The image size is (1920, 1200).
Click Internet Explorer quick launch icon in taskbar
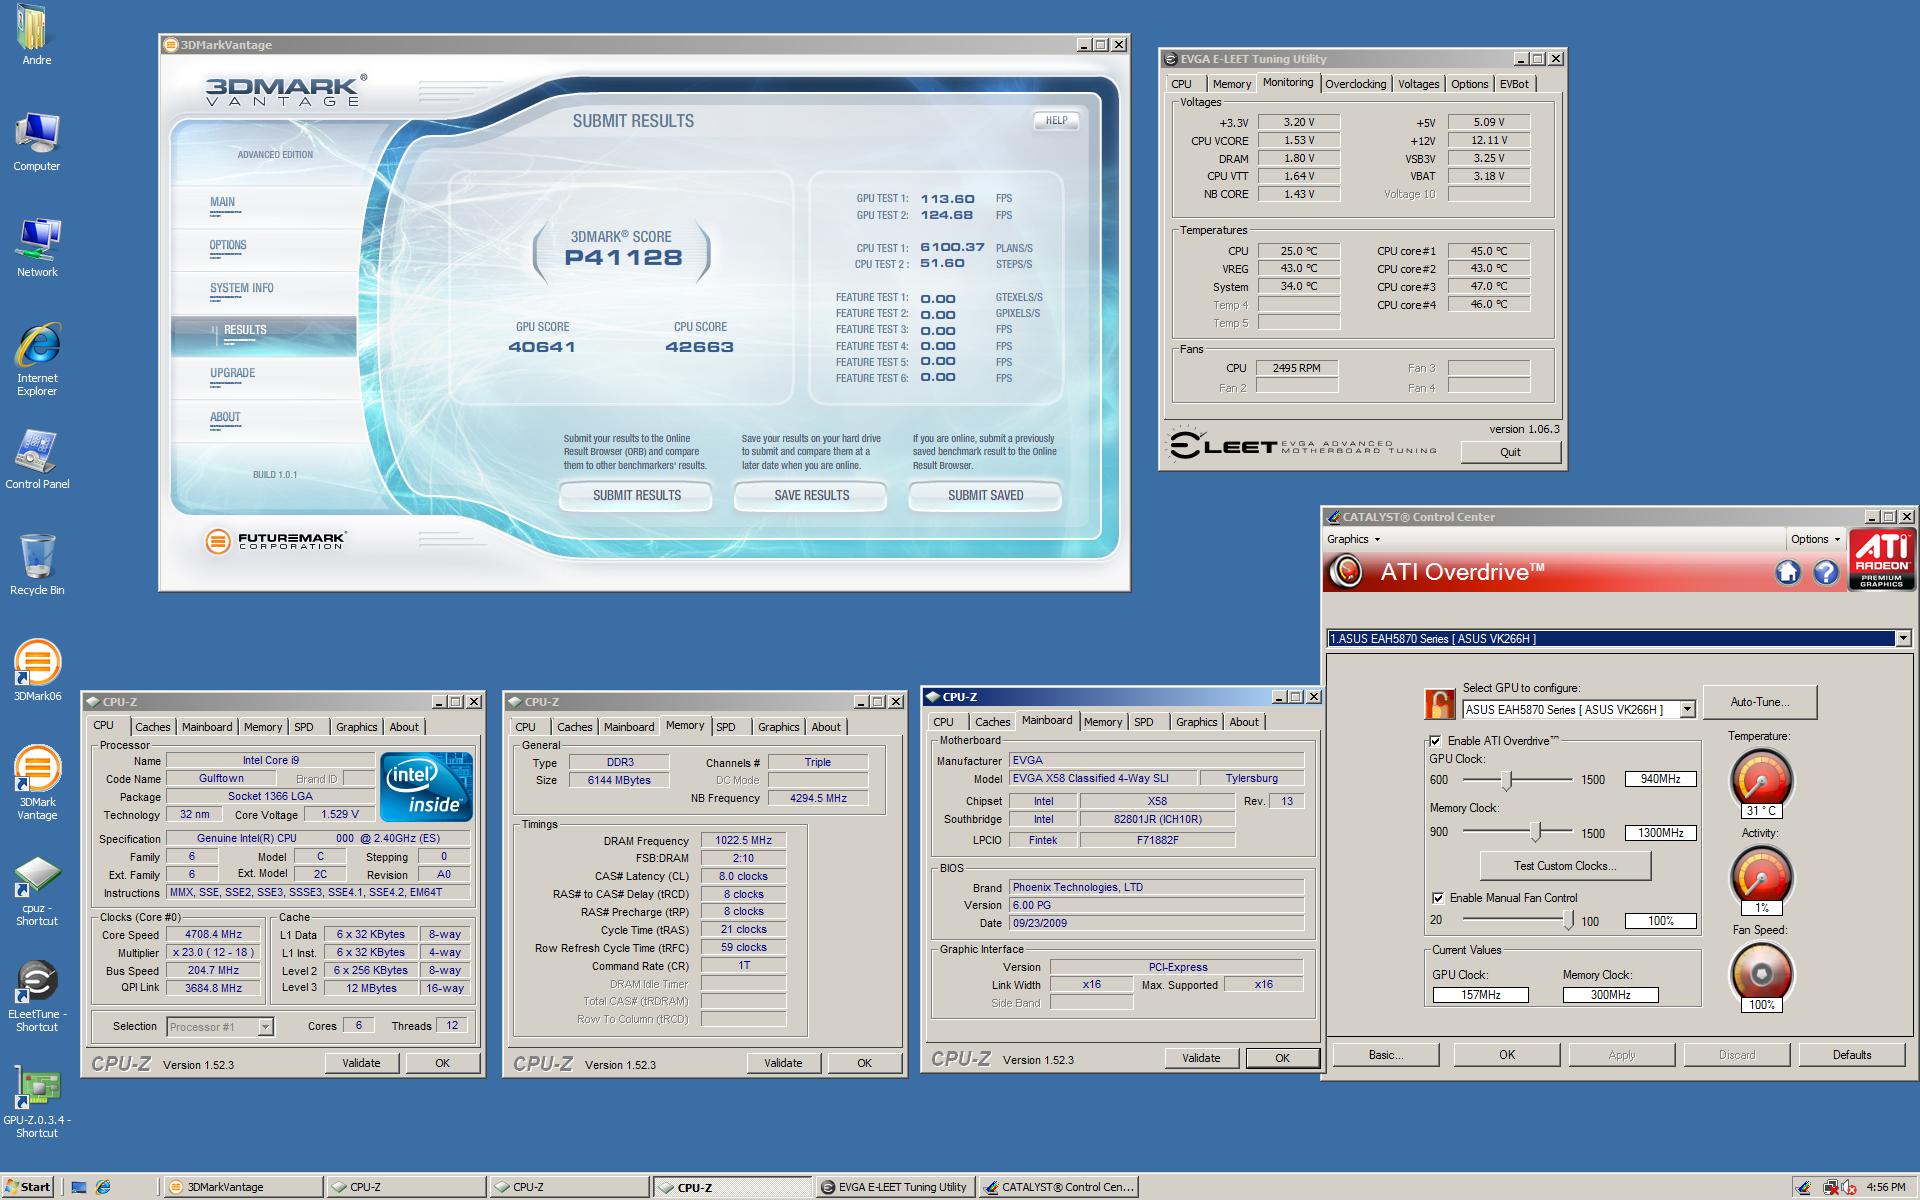tap(103, 1187)
